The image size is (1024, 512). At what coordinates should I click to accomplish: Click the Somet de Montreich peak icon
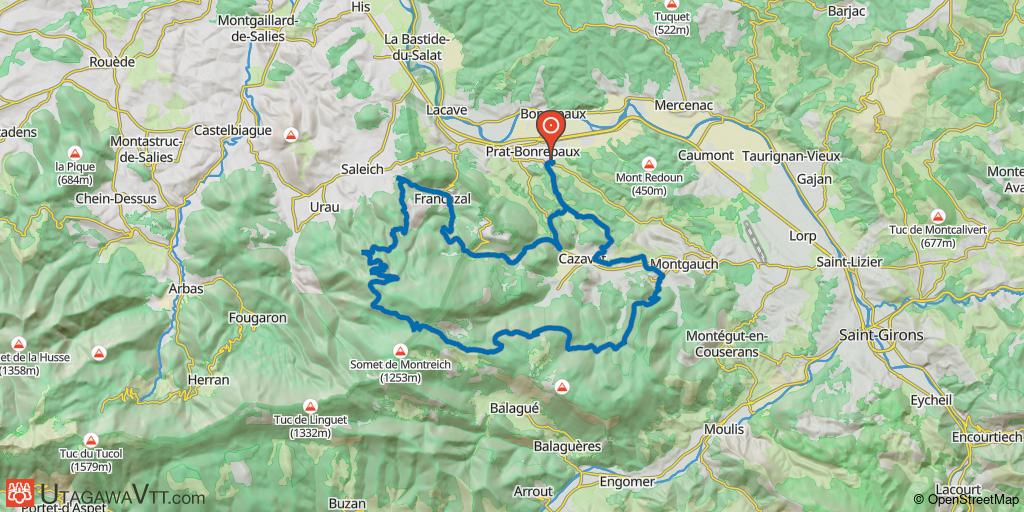click(x=401, y=351)
